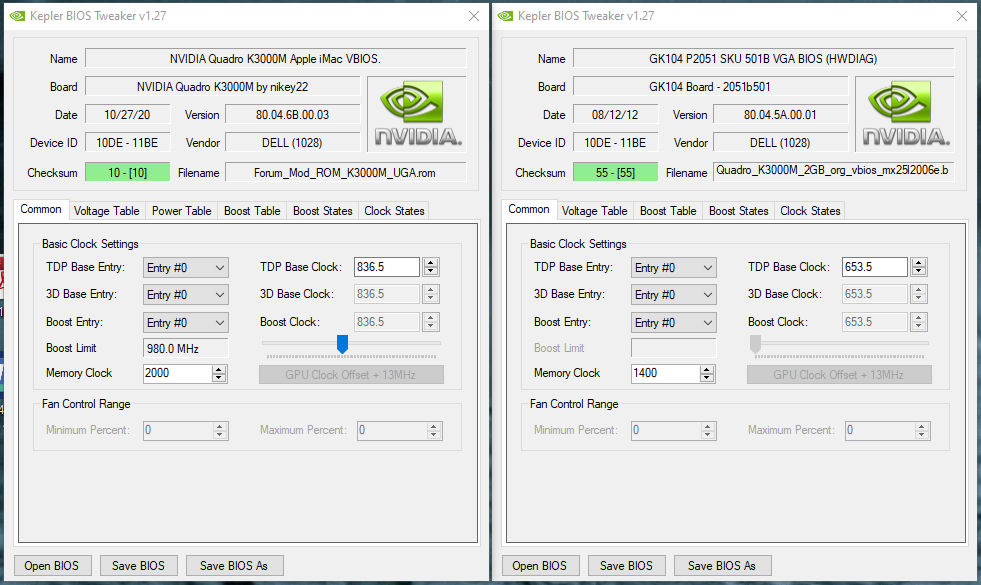Click date 08/12/12 in right window
This screenshot has height=585, width=981.
(x=616, y=114)
